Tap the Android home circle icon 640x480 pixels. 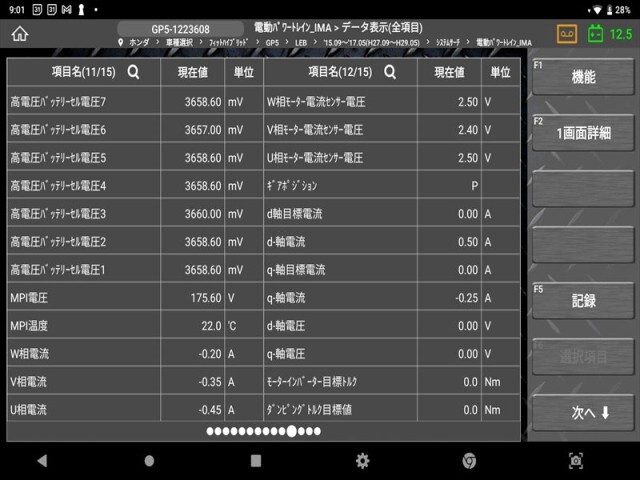point(149,461)
